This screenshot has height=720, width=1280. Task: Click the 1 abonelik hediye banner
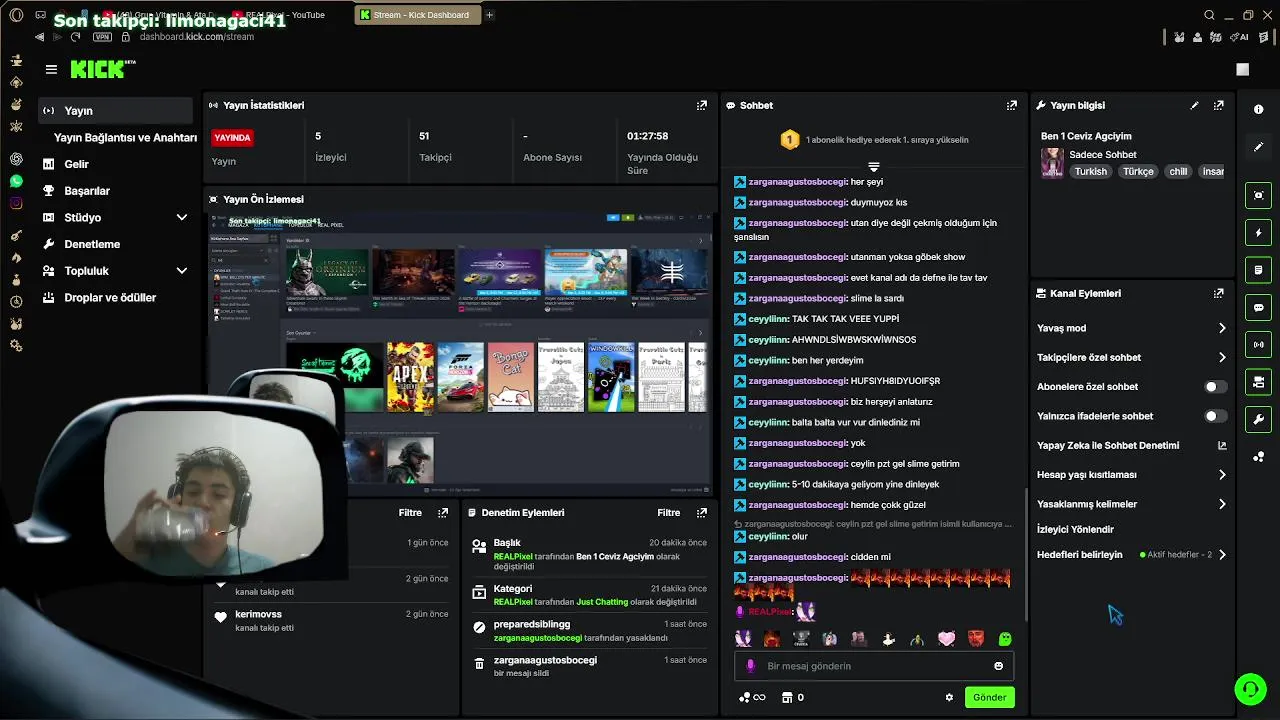click(874, 140)
